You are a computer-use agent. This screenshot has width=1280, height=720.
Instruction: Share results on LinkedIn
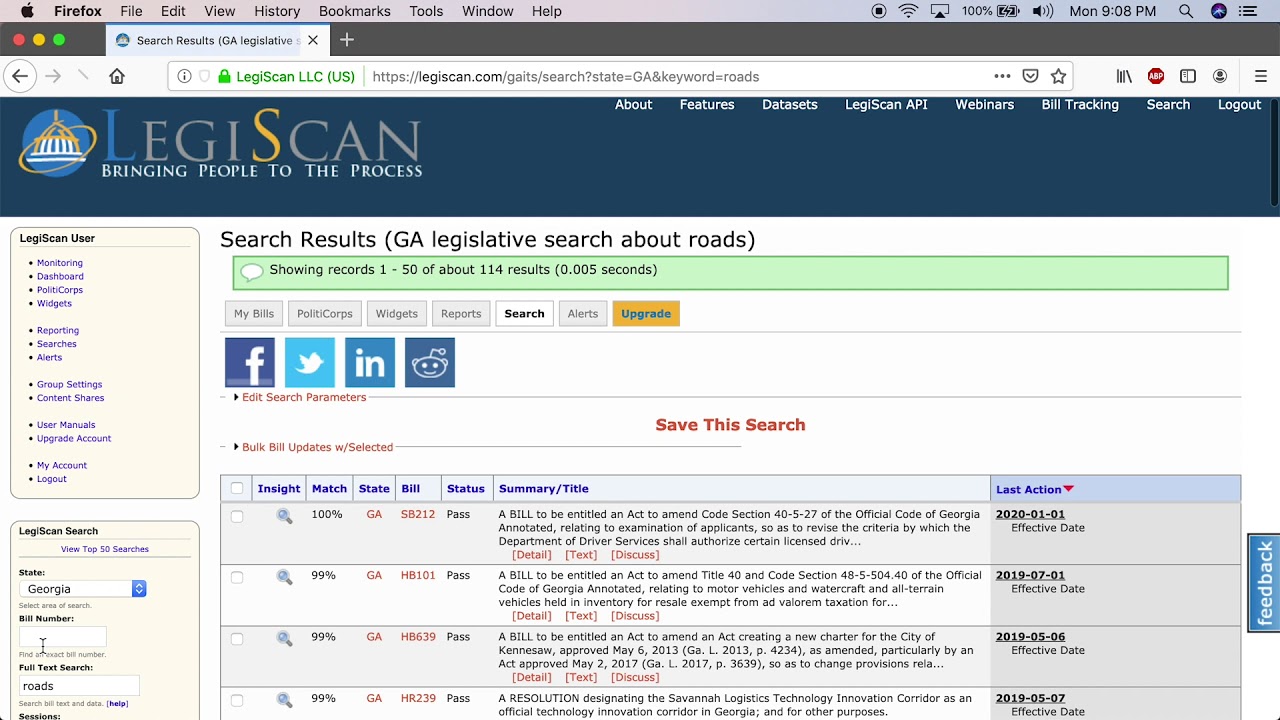click(370, 362)
